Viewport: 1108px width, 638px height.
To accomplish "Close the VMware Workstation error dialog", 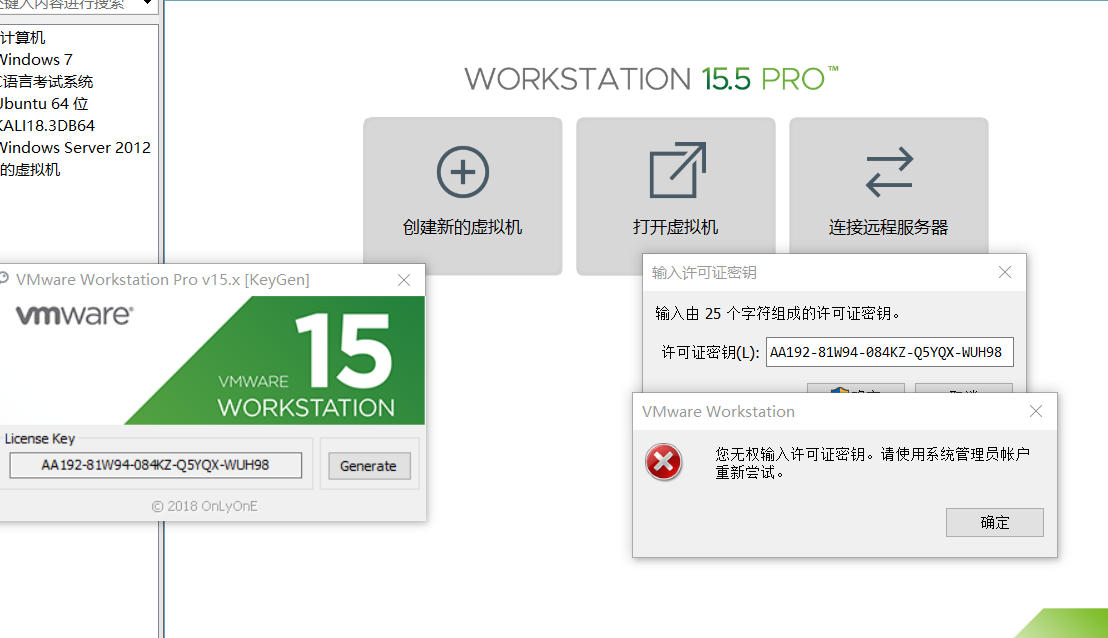I will pyautogui.click(x=1036, y=411).
